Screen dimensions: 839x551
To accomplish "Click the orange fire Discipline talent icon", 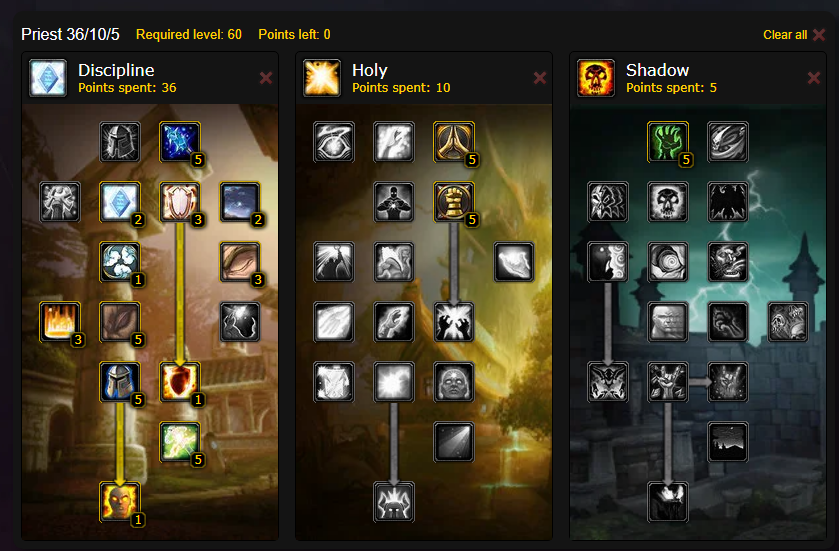I will [x=60, y=322].
